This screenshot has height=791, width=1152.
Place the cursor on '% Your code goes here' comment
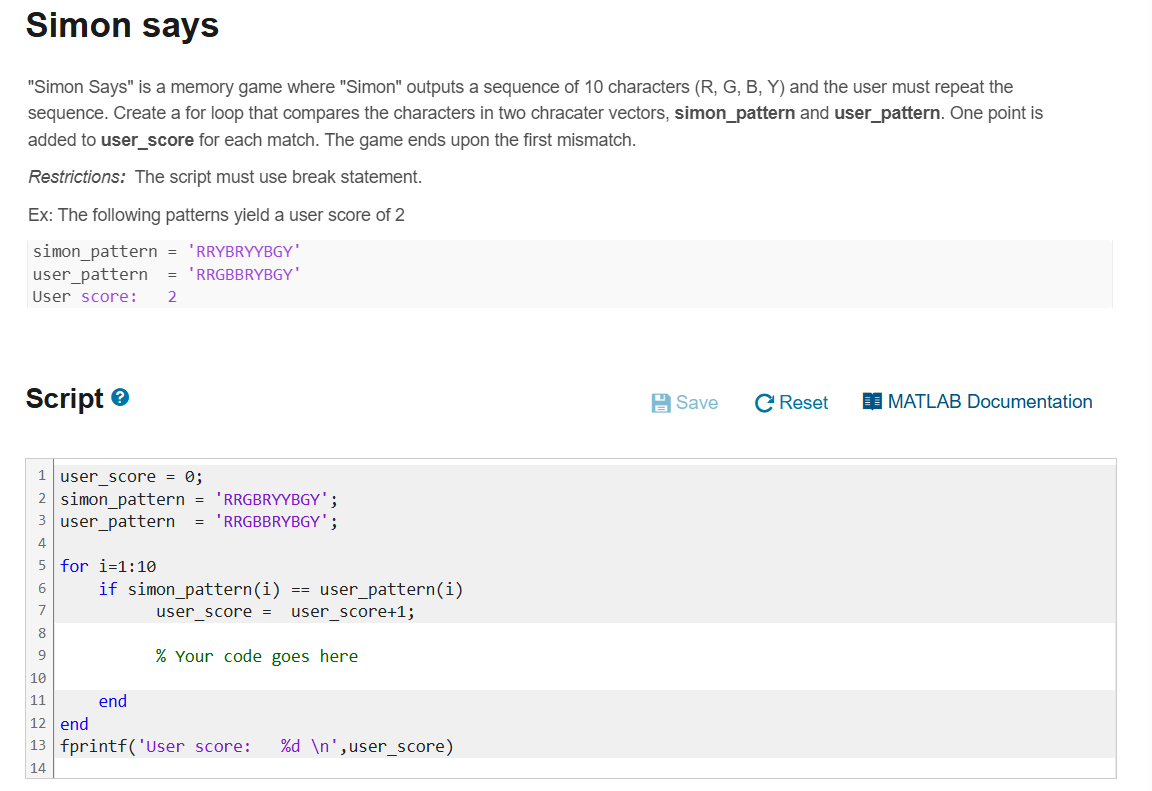256,657
